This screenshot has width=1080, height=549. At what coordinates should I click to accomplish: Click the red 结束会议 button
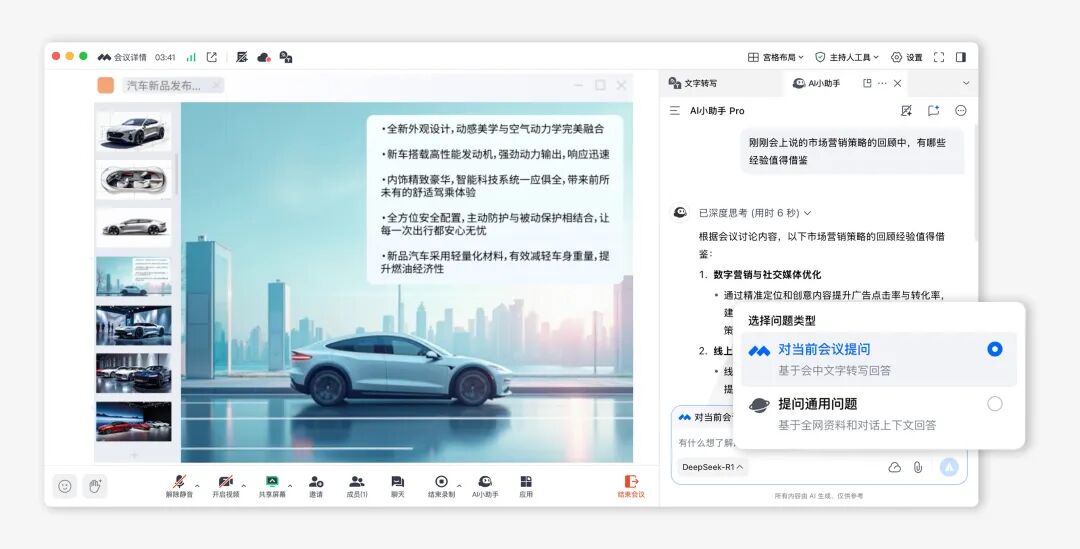click(631, 485)
